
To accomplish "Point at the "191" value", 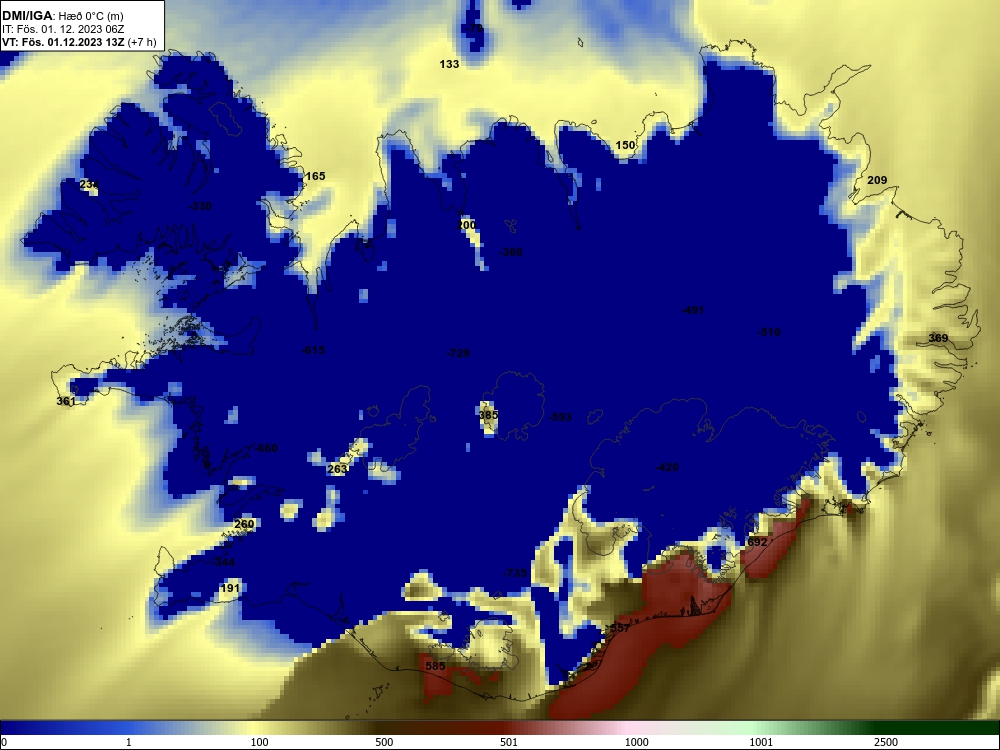I will coord(230,588).
